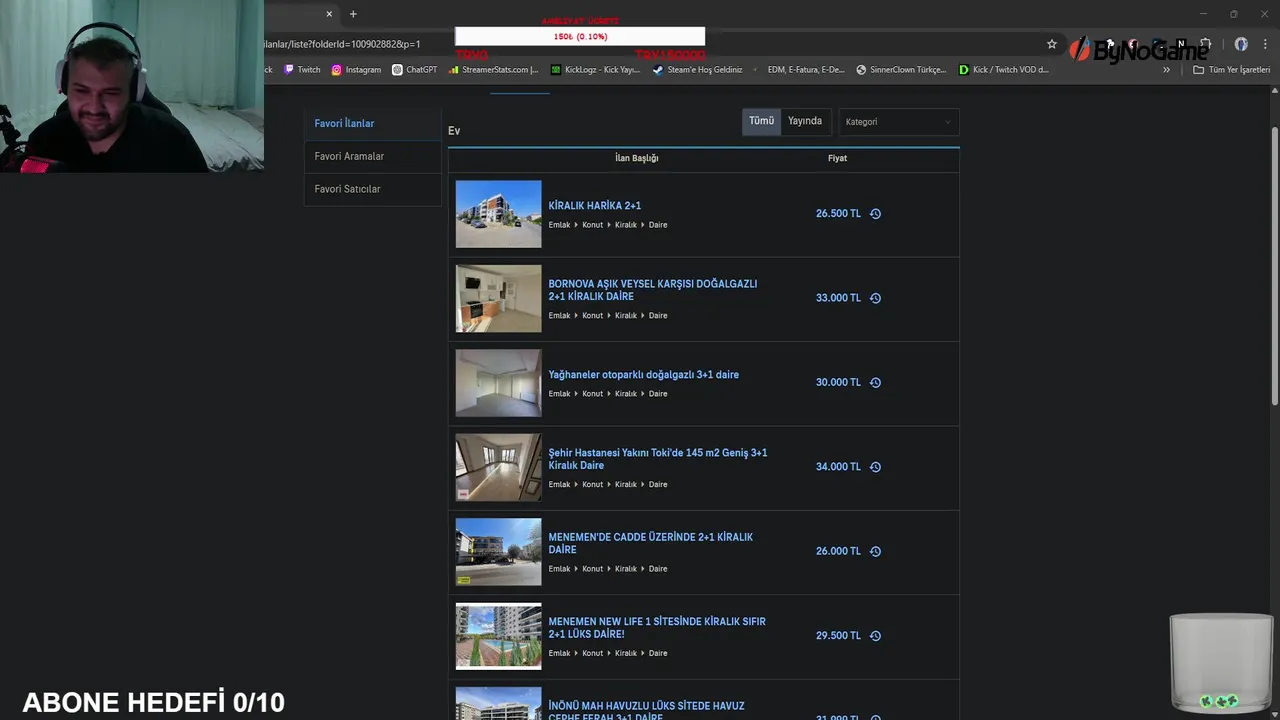Click the 29.500 TL price
The image size is (1280, 720).
click(838, 636)
